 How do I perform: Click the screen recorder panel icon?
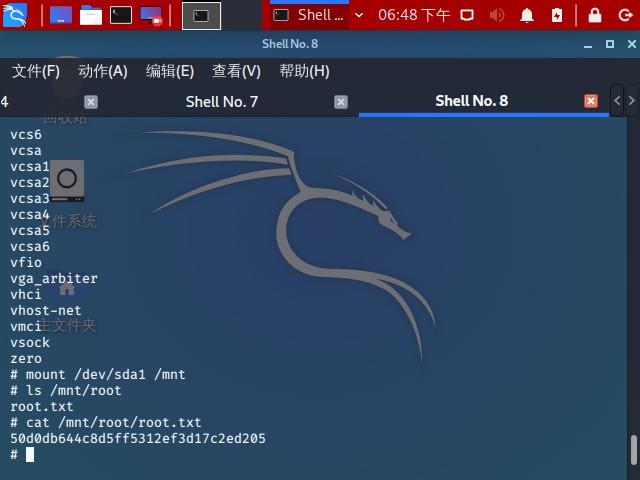[151, 16]
